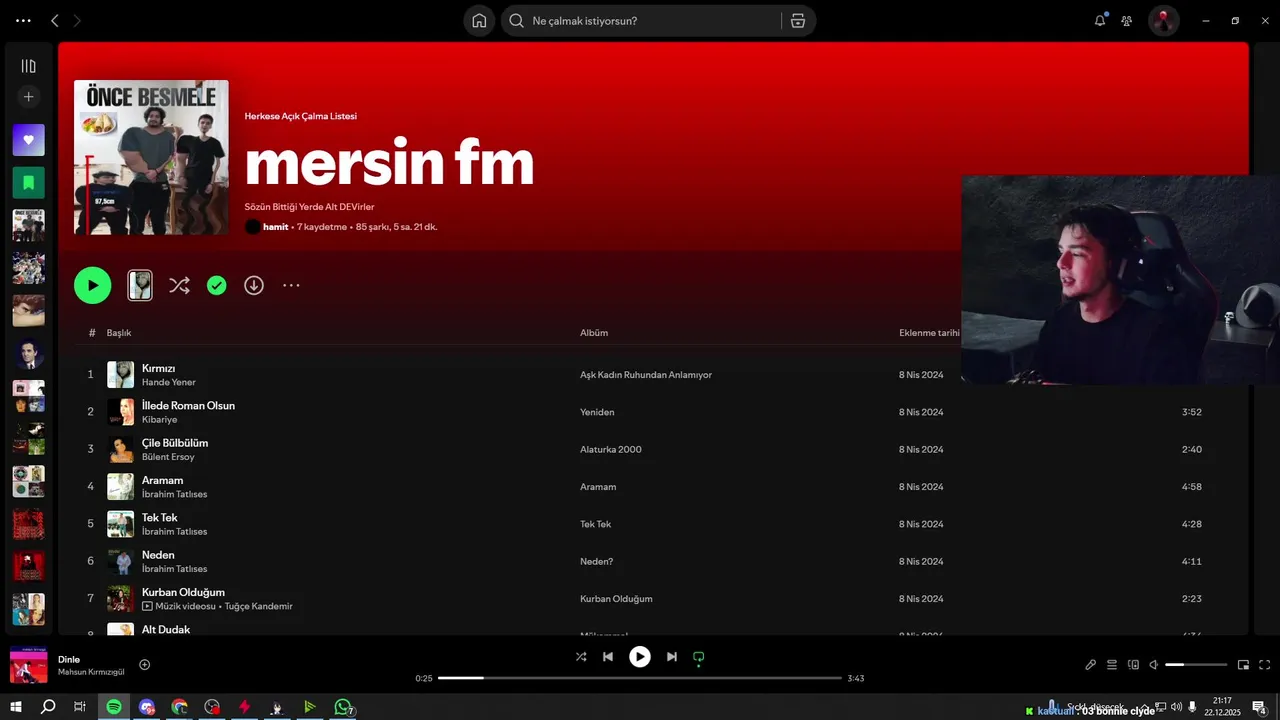Enter full screen mode
The height and width of the screenshot is (720, 1280).
coord(1264,665)
